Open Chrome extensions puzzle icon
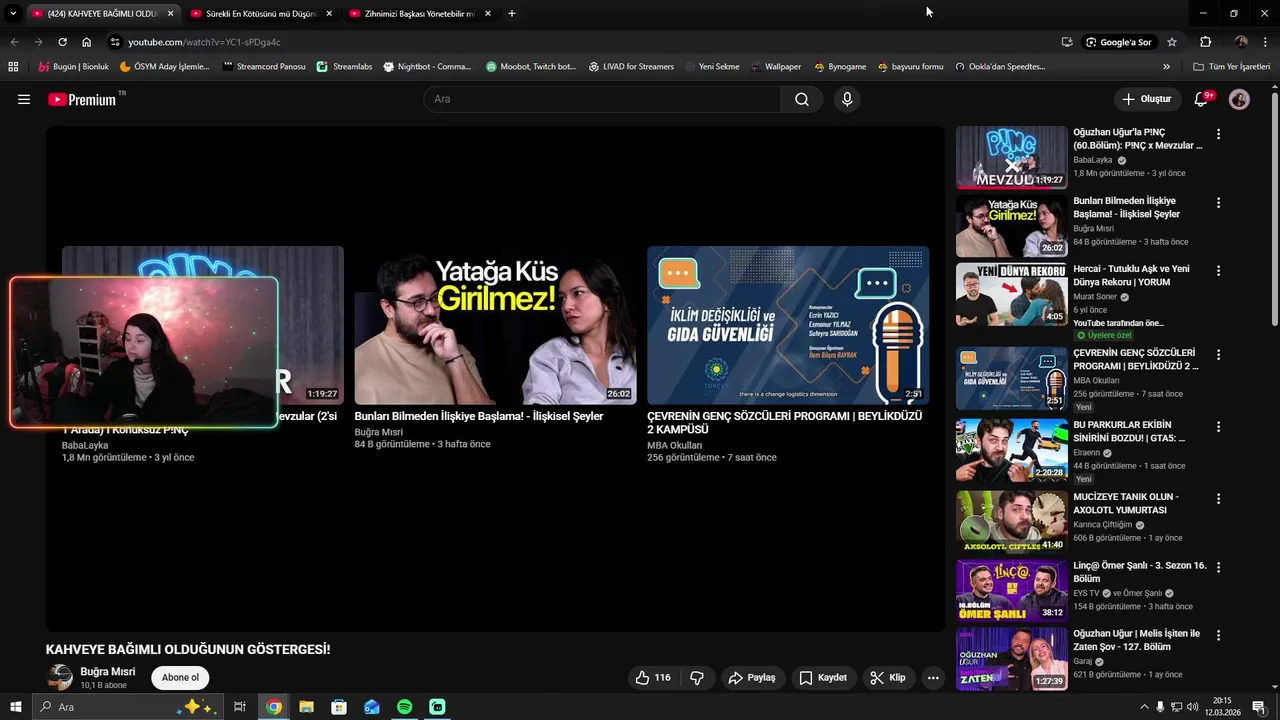The image size is (1280, 720). pyautogui.click(x=1206, y=42)
